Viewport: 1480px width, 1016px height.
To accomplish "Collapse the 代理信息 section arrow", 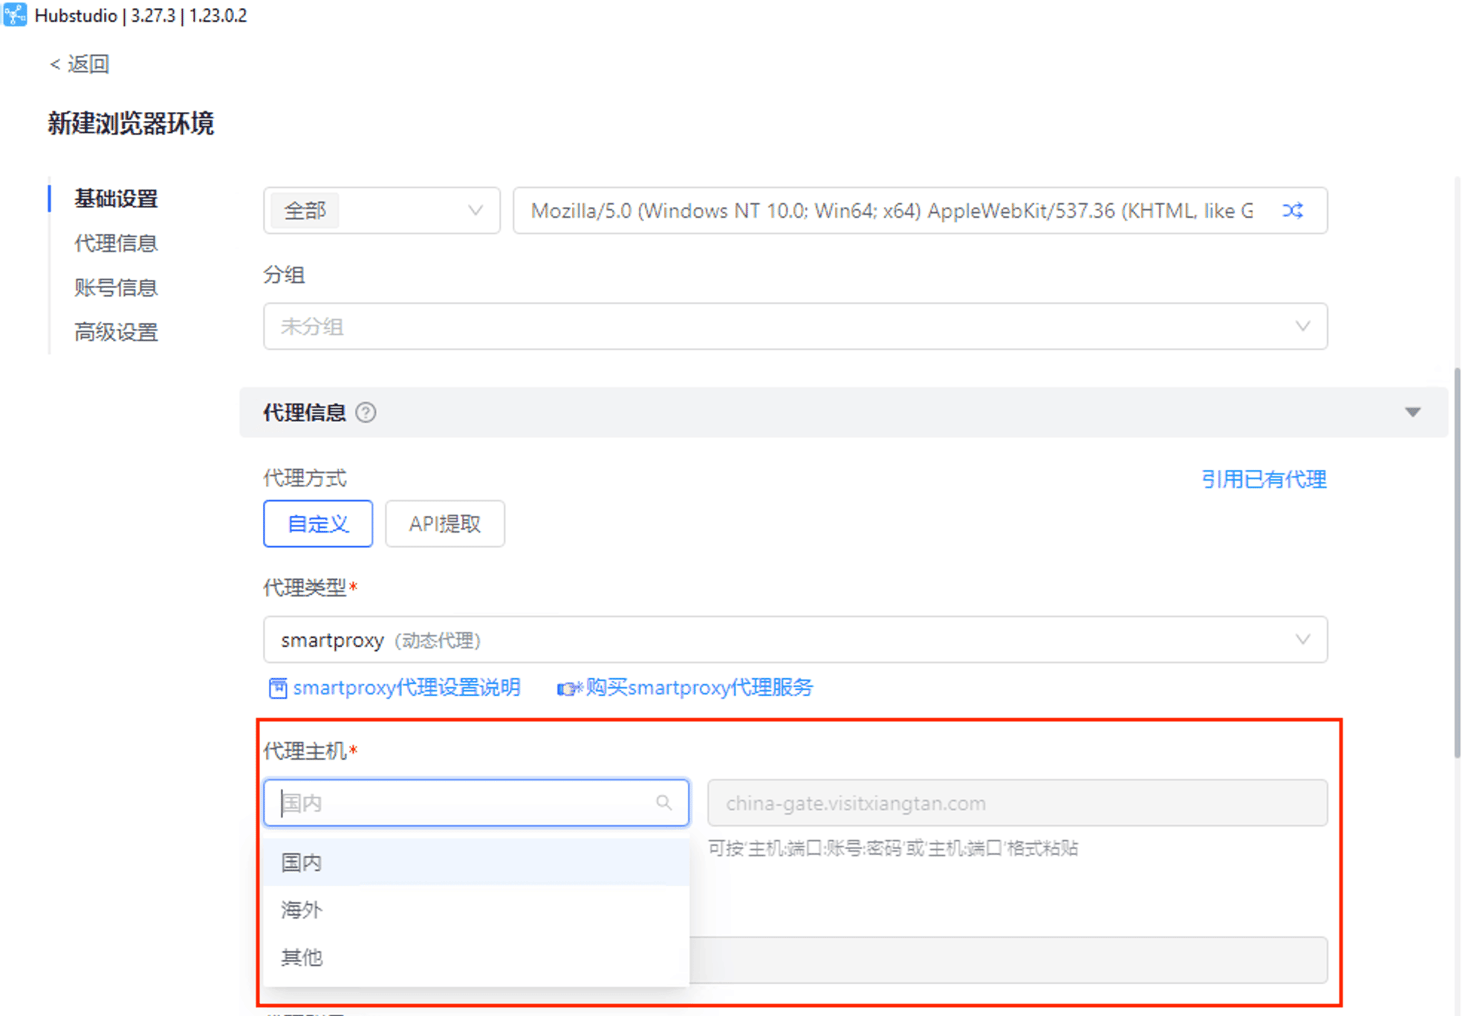I will coord(1412,413).
